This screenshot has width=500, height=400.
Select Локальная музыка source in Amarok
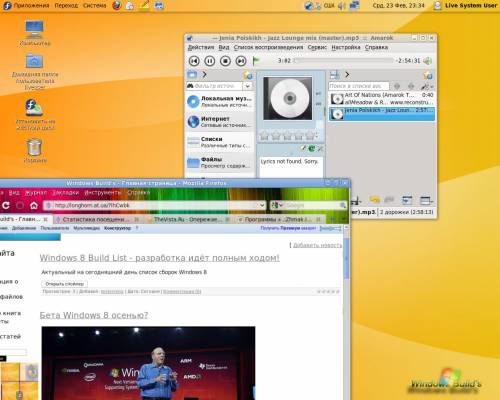pyautogui.click(x=220, y=101)
